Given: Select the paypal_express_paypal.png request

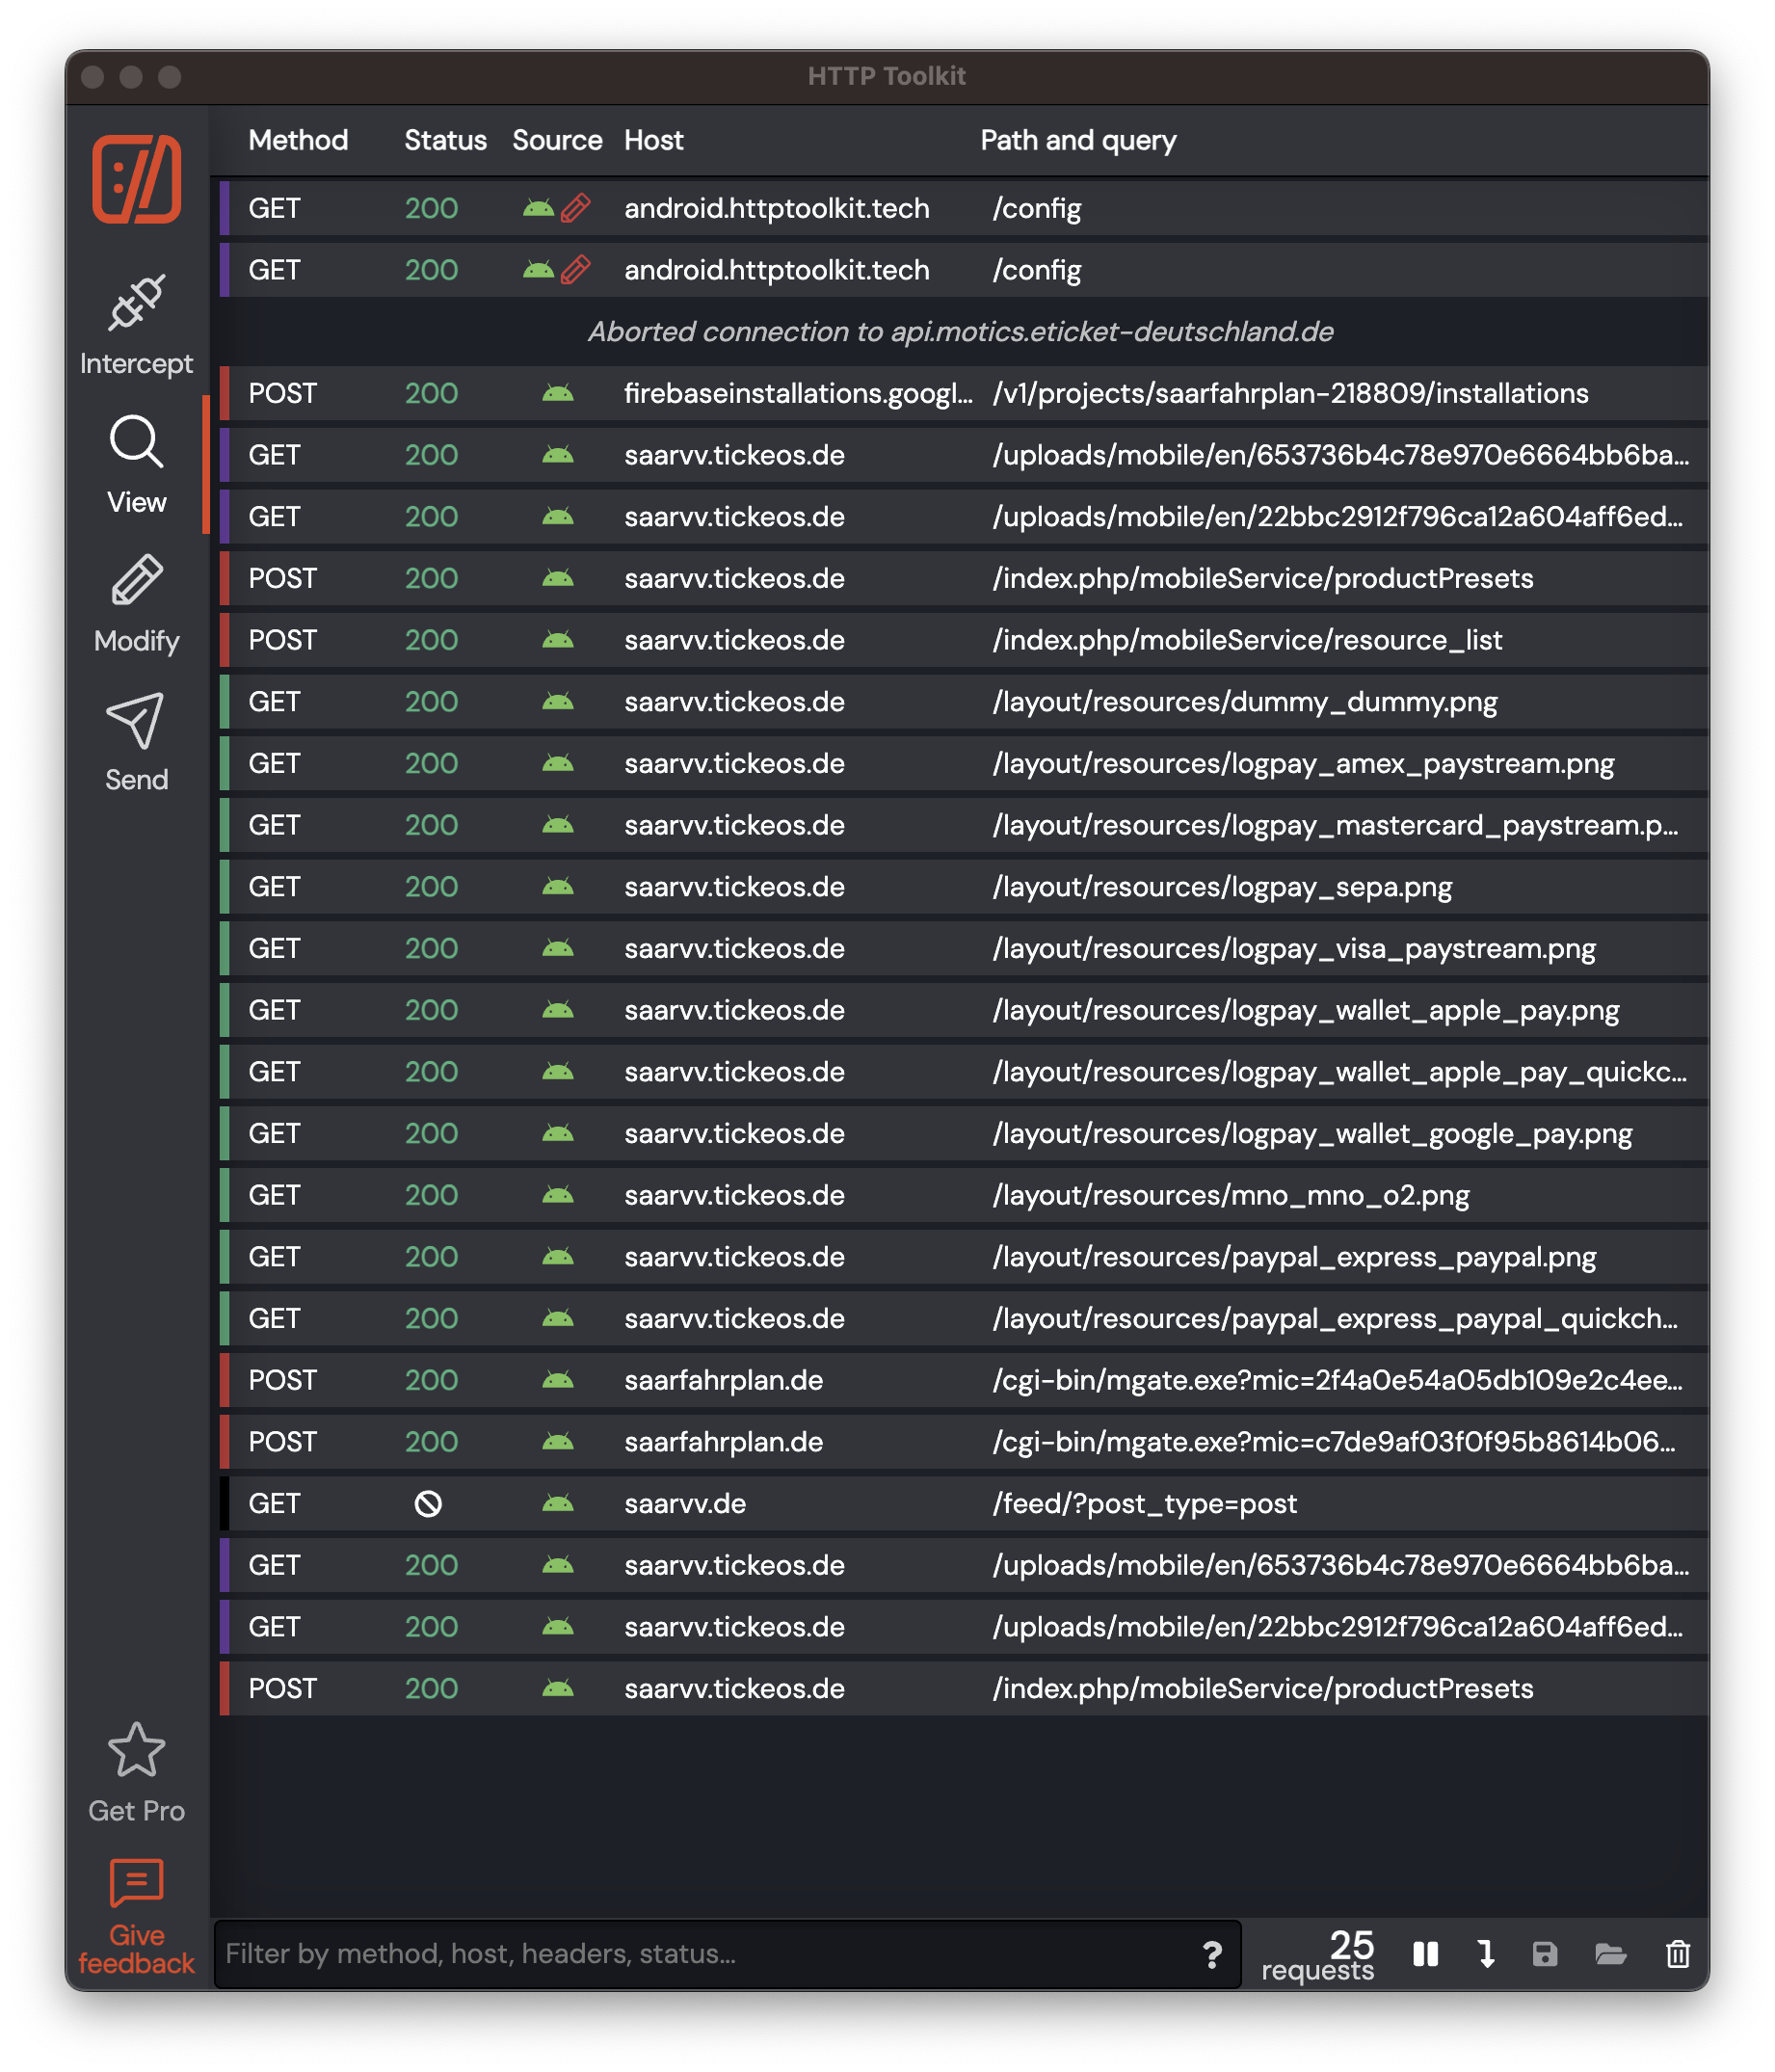Looking at the screenshot, I should (x=964, y=1257).
